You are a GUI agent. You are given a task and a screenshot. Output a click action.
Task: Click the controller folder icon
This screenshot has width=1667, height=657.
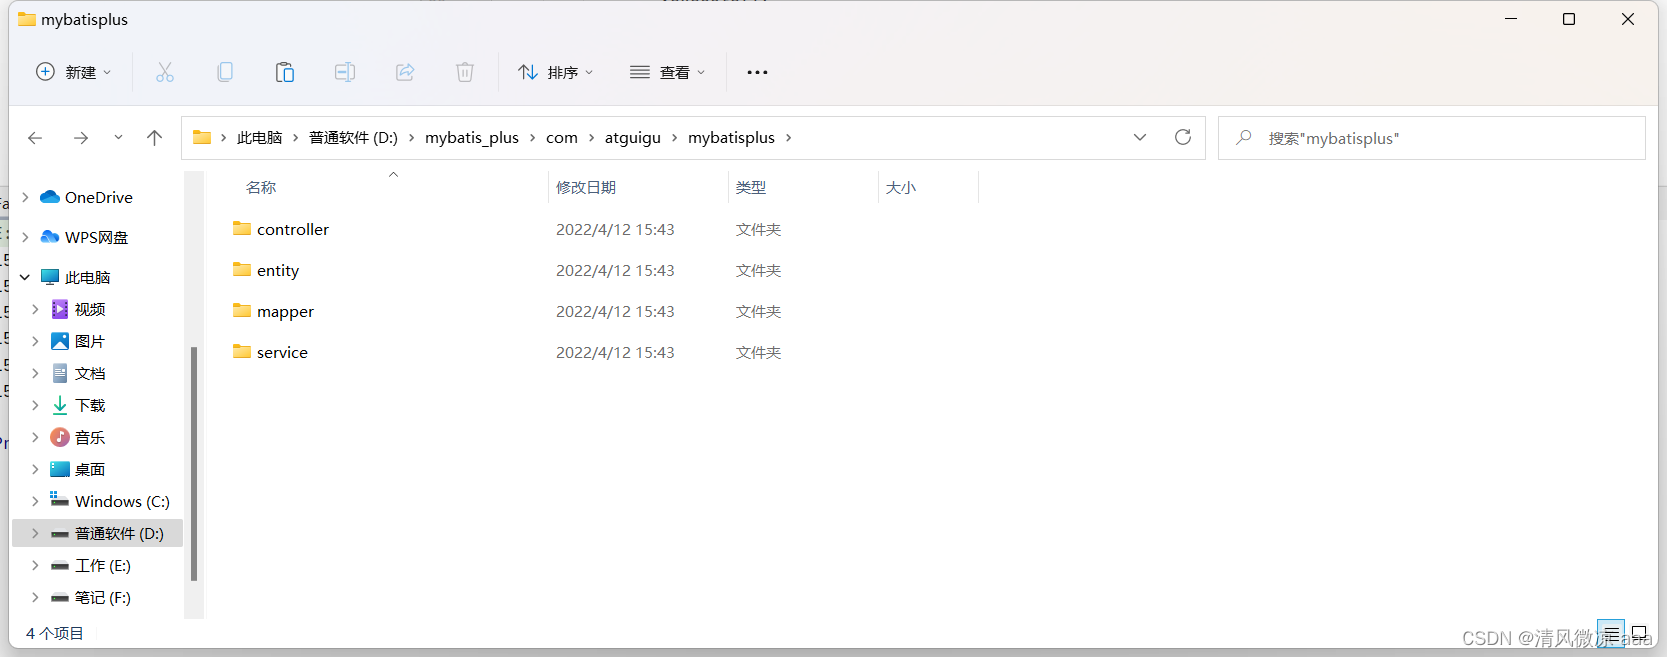pos(242,228)
